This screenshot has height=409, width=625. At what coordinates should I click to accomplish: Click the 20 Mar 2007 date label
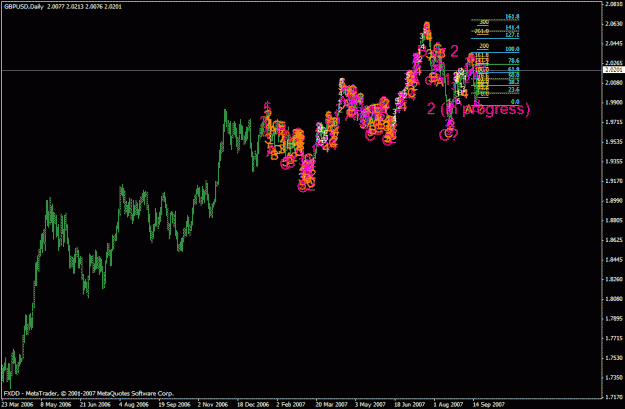coord(331,404)
